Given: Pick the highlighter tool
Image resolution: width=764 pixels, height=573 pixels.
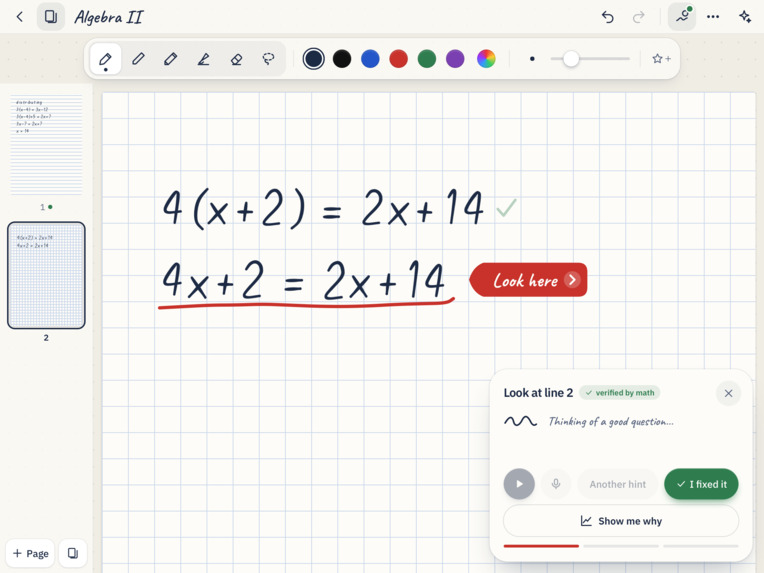Looking at the screenshot, I should 204,59.
